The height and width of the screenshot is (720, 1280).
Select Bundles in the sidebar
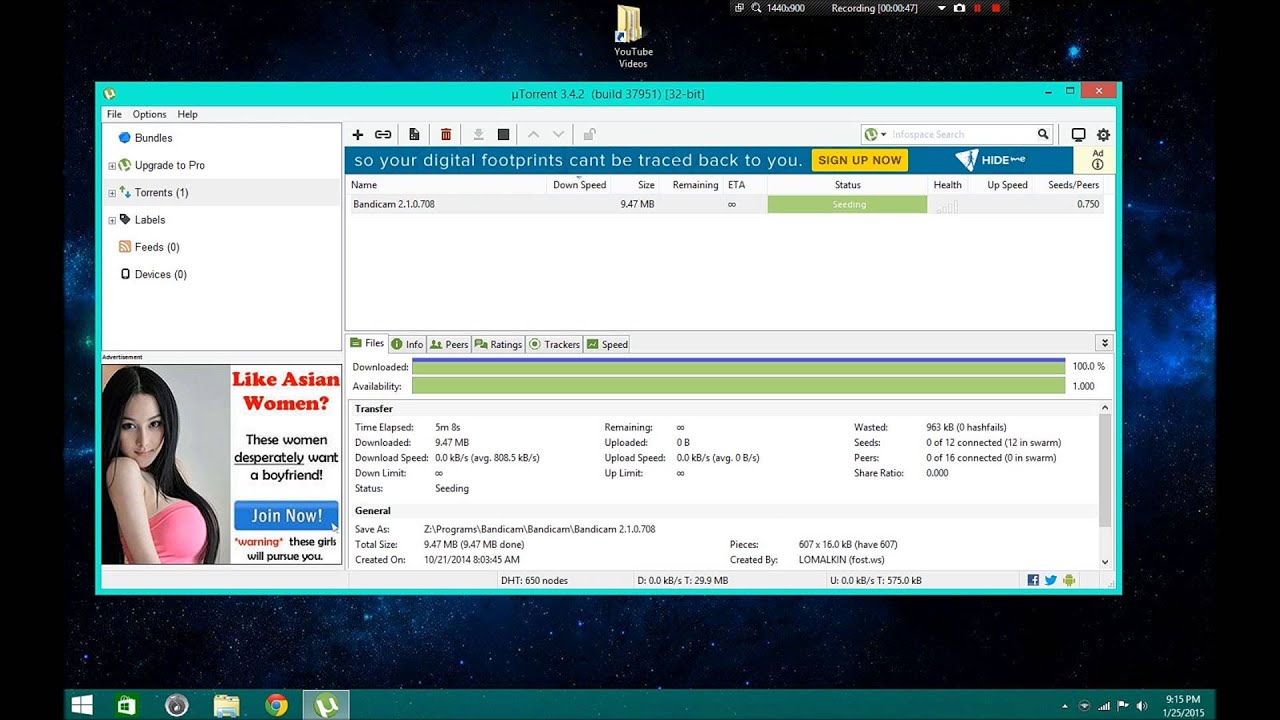154,138
